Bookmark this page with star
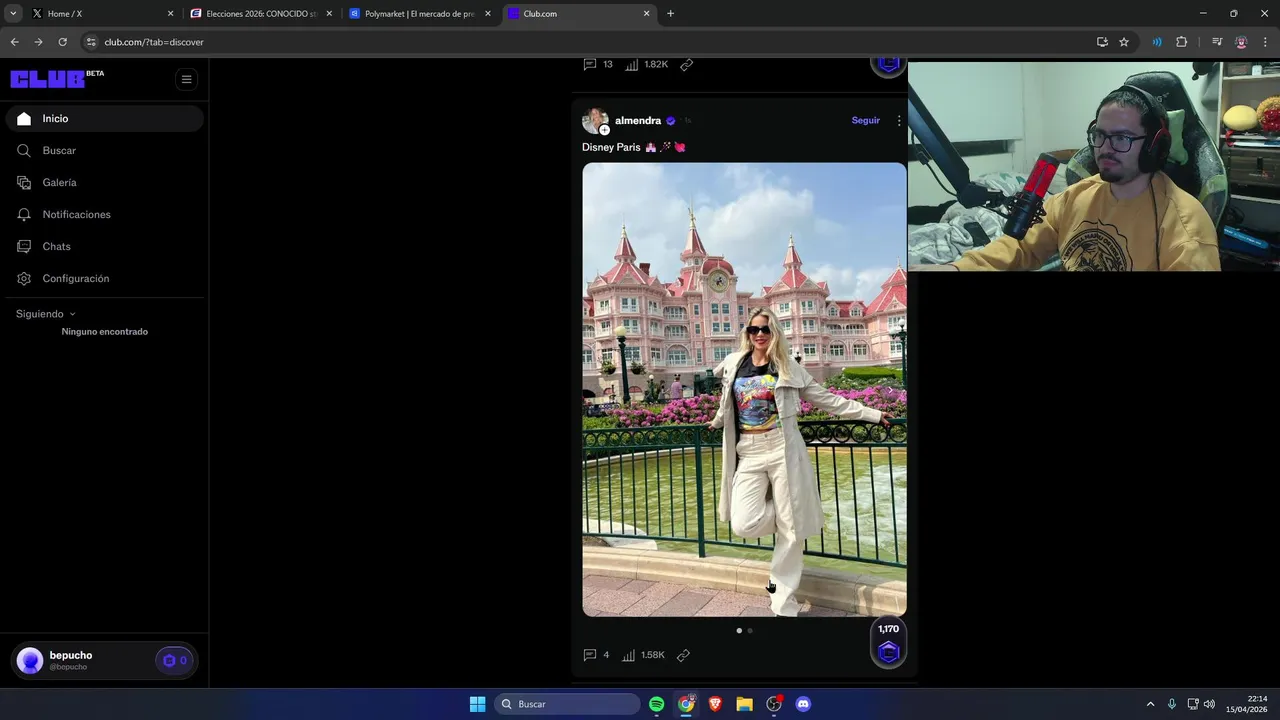 1124,42
